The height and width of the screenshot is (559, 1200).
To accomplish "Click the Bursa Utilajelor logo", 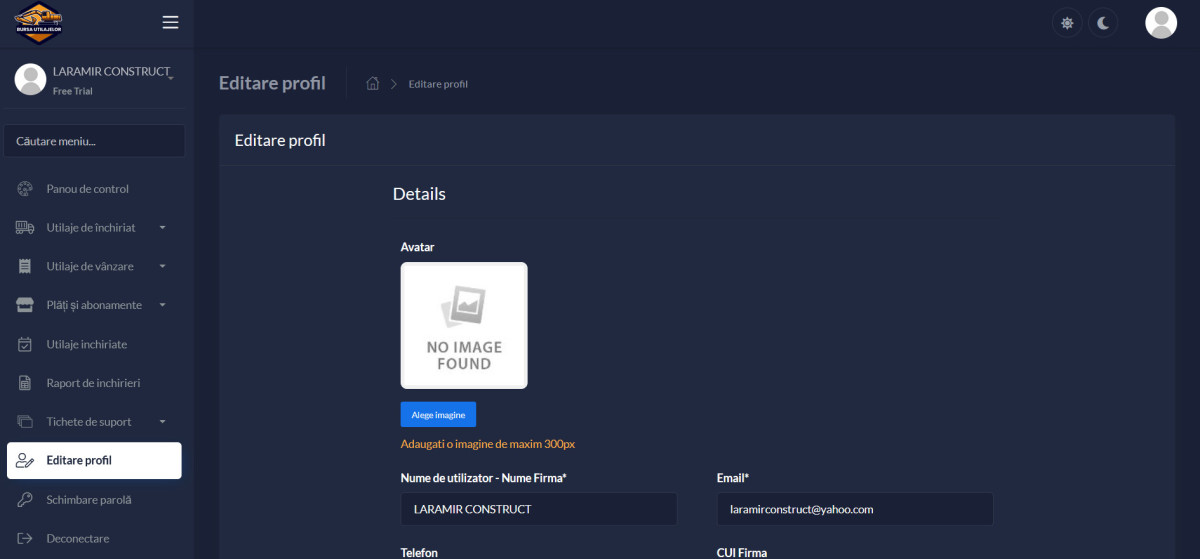I will [38, 22].
